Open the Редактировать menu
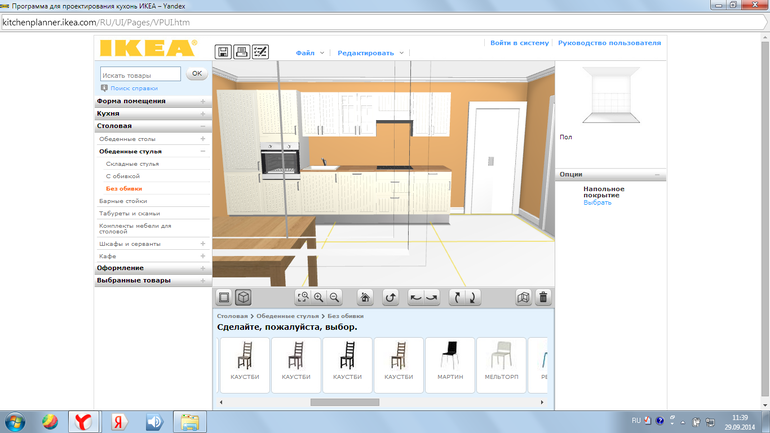Image resolution: width=770 pixels, height=433 pixels. [x=370, y=52]
